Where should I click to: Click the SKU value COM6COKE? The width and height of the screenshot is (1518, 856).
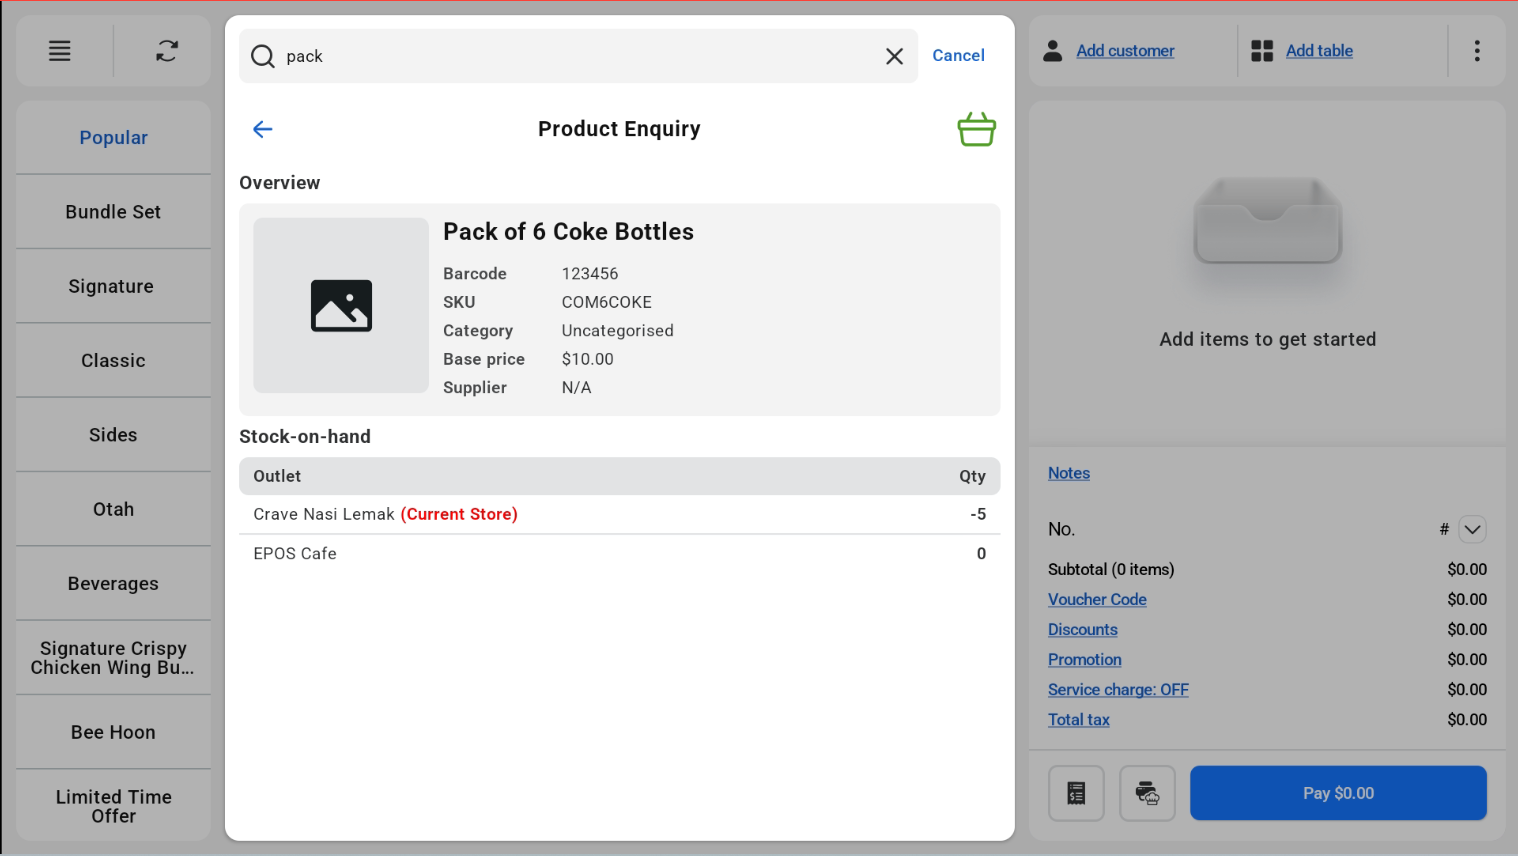click(606, 302)
